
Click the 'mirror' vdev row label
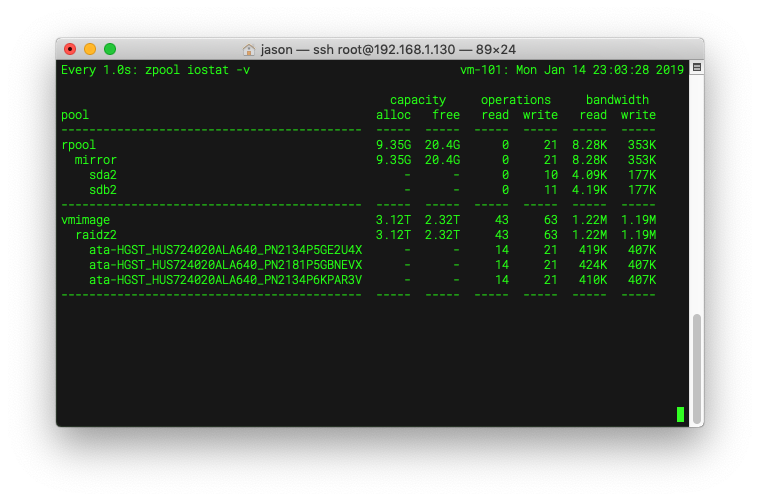point(95,160)
